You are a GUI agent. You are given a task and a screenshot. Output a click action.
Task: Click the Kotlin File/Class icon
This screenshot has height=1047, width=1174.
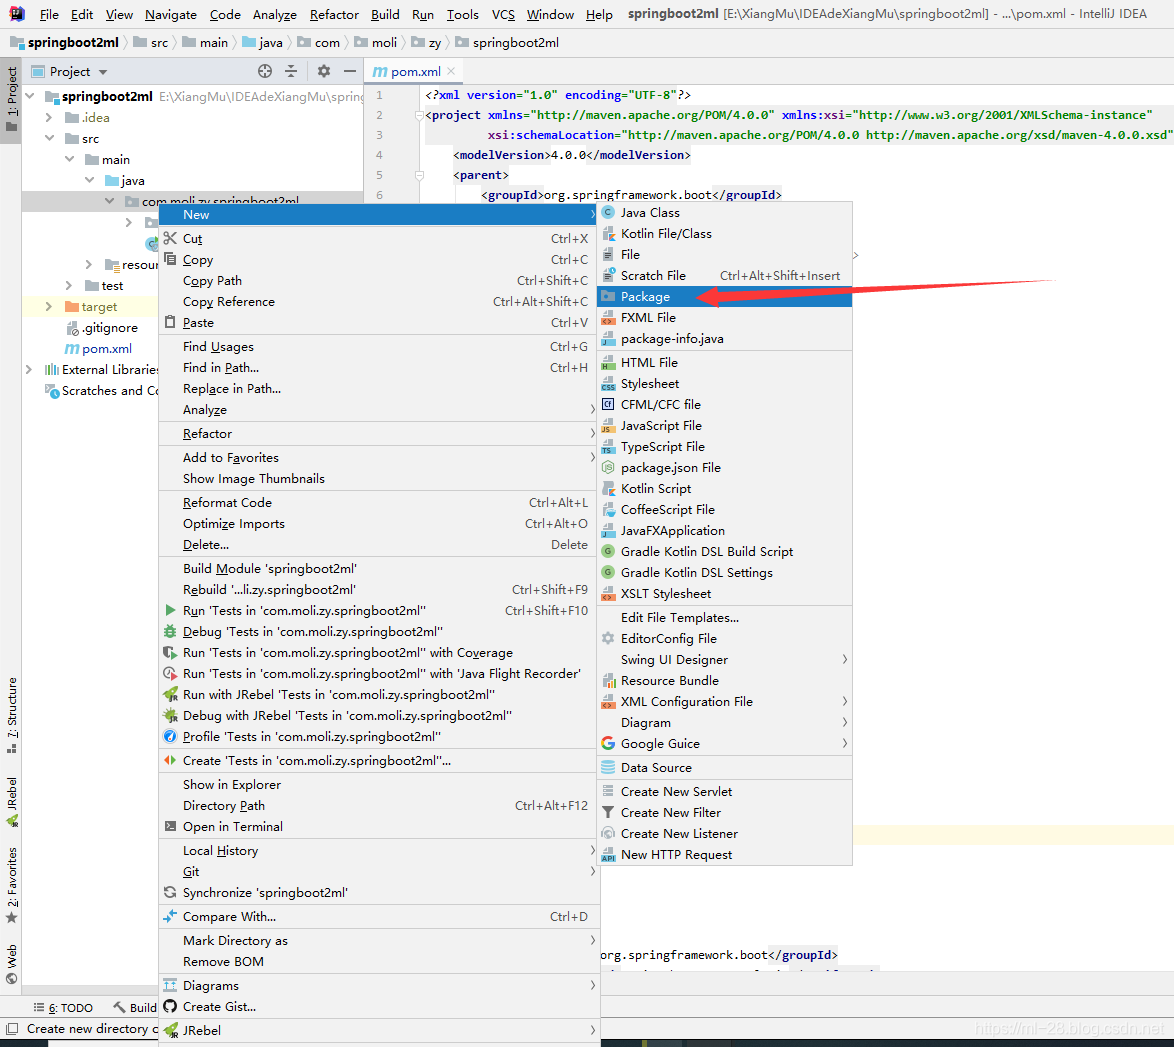click(x=609, y=234)
